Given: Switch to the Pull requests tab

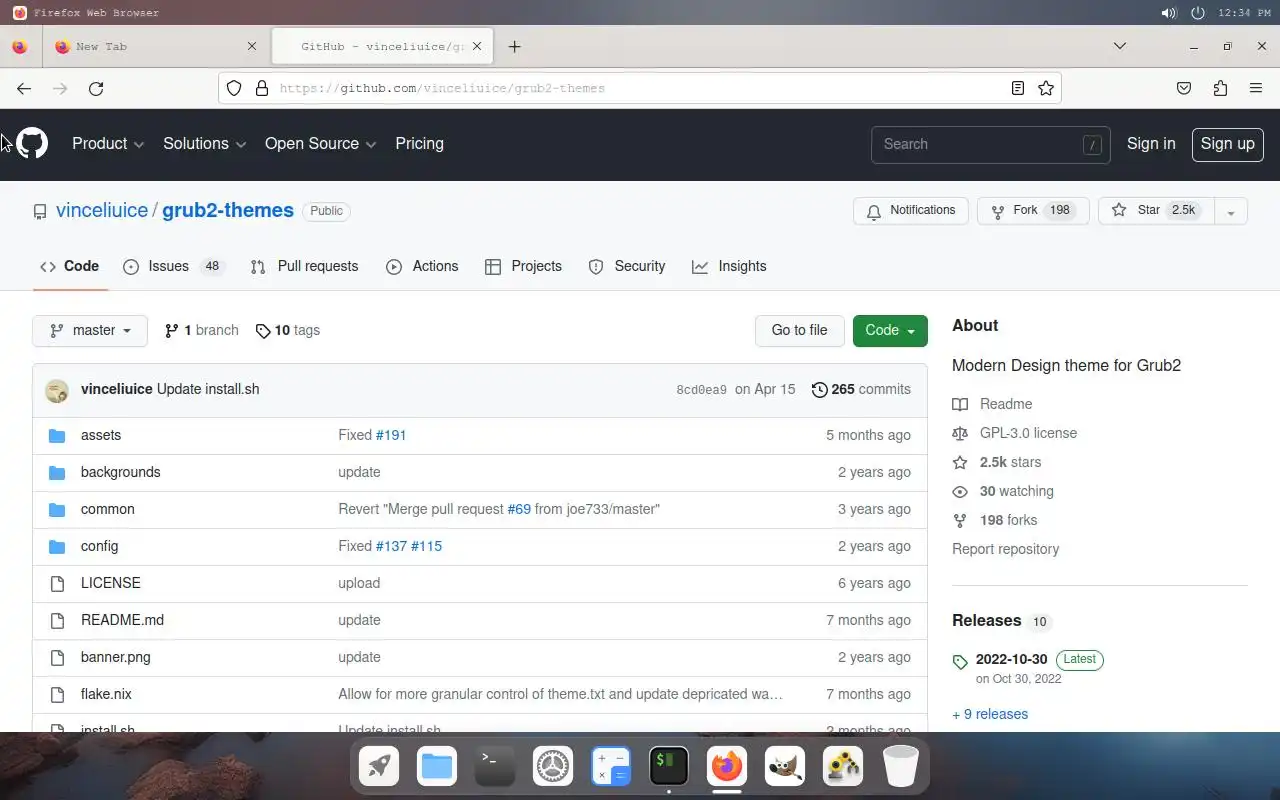Looking at the screenshot, I should [x=304, y=266].
